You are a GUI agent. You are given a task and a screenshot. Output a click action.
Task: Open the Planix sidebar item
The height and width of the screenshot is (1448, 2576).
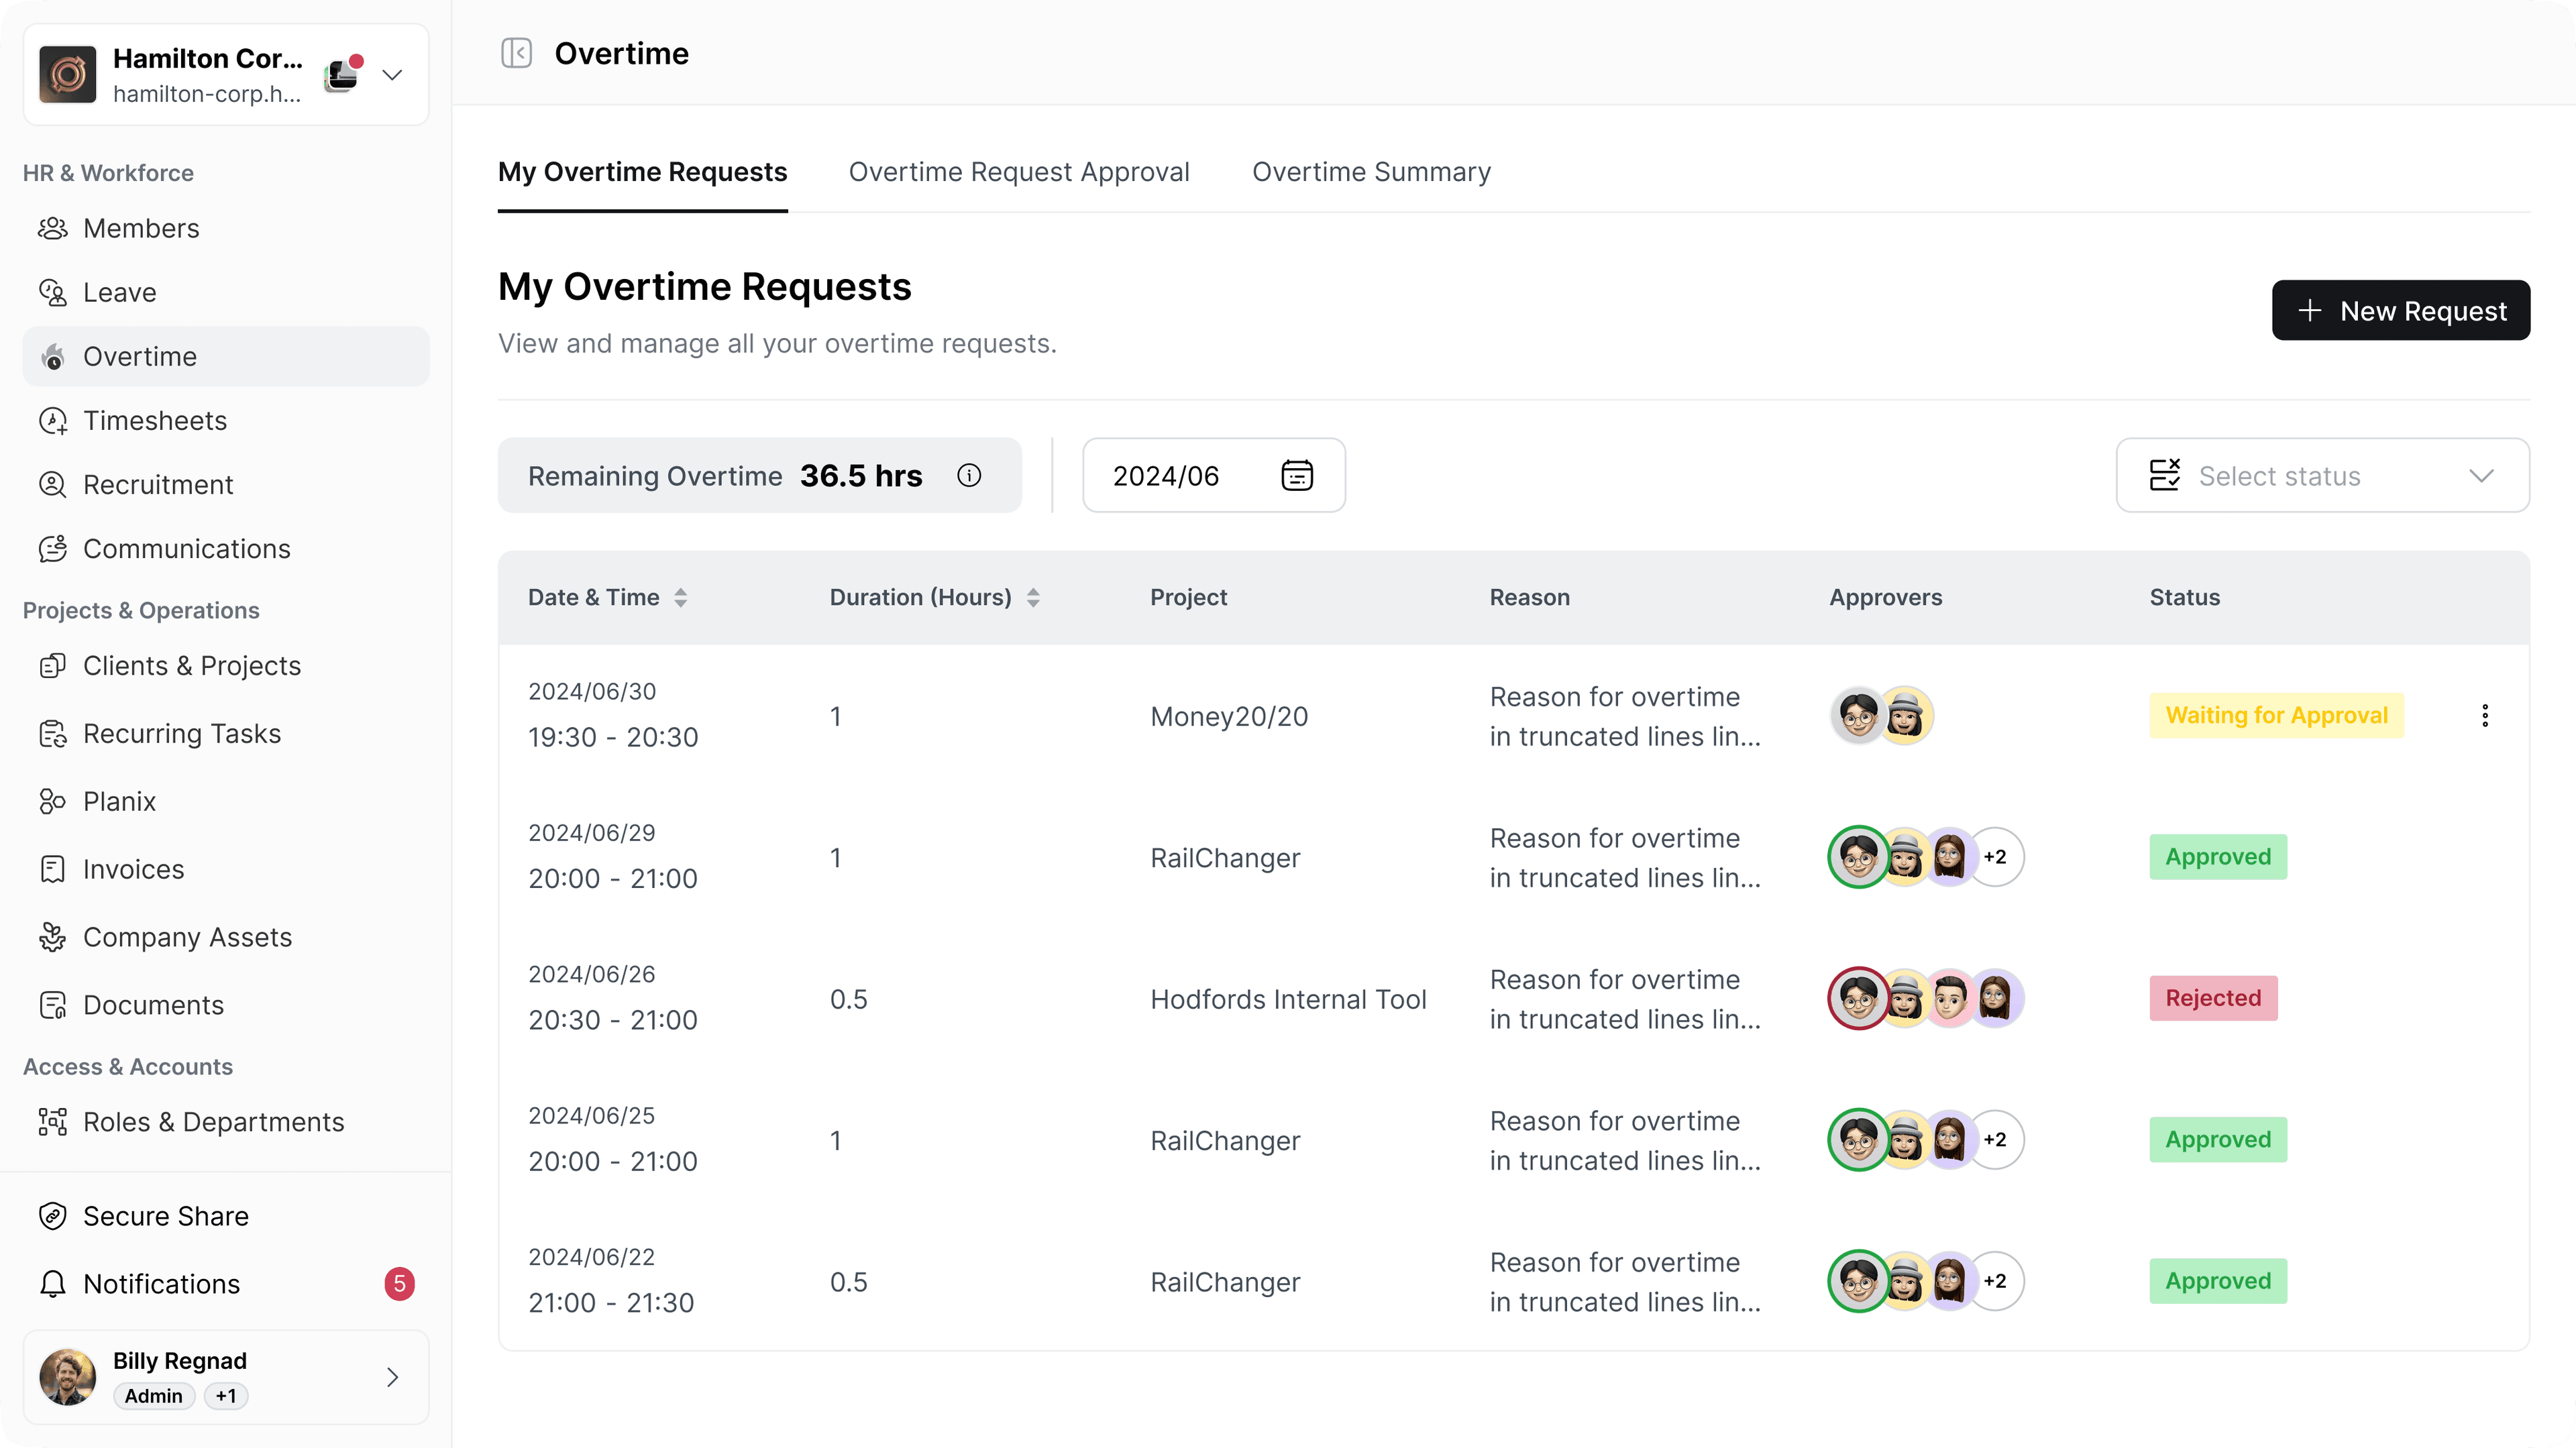(119, 801)
